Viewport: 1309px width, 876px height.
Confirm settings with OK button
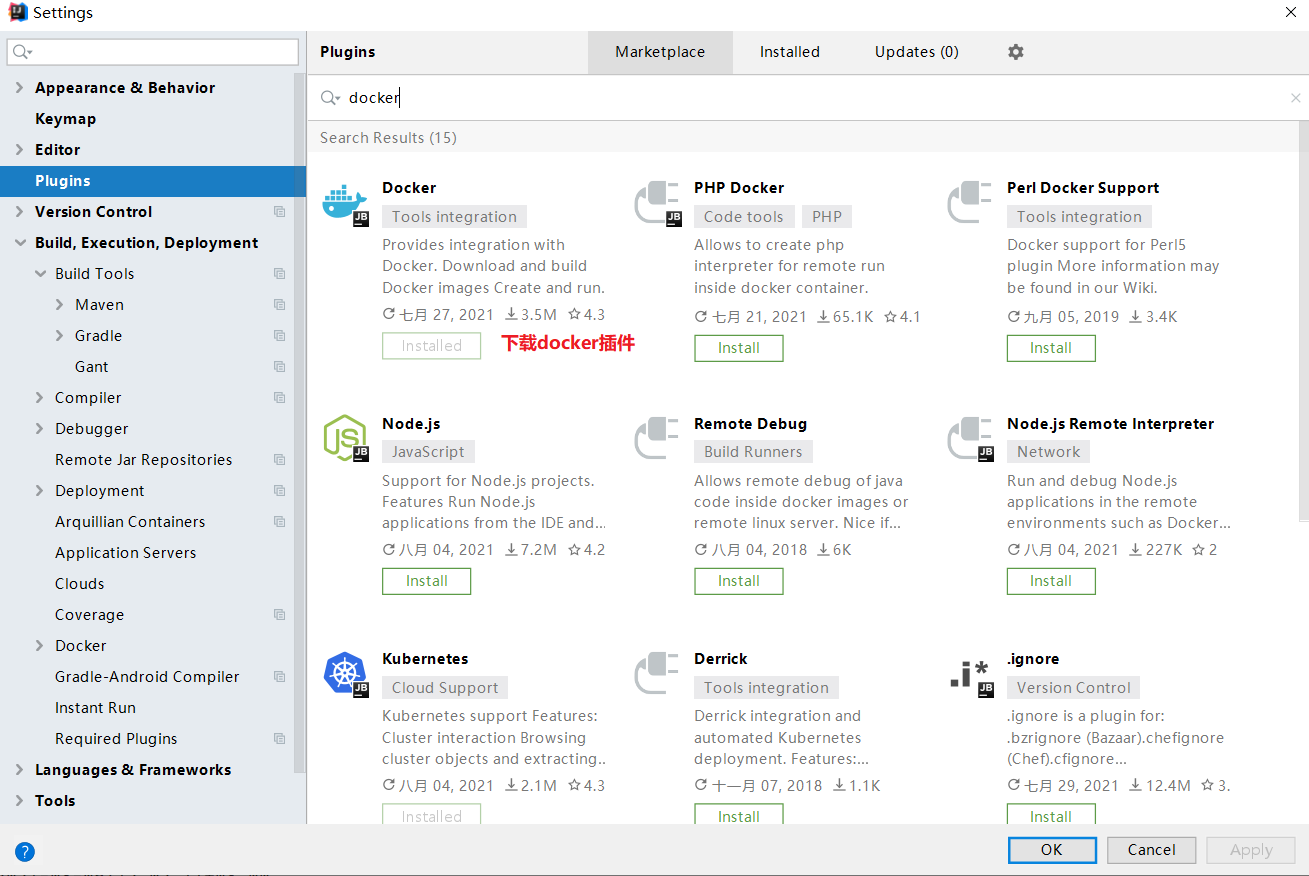point(1052,850)
